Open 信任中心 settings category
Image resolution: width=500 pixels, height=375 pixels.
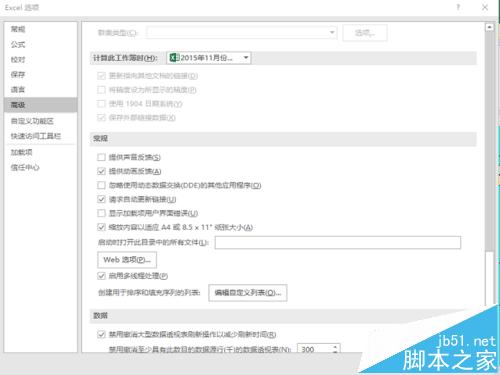point(25,167)
